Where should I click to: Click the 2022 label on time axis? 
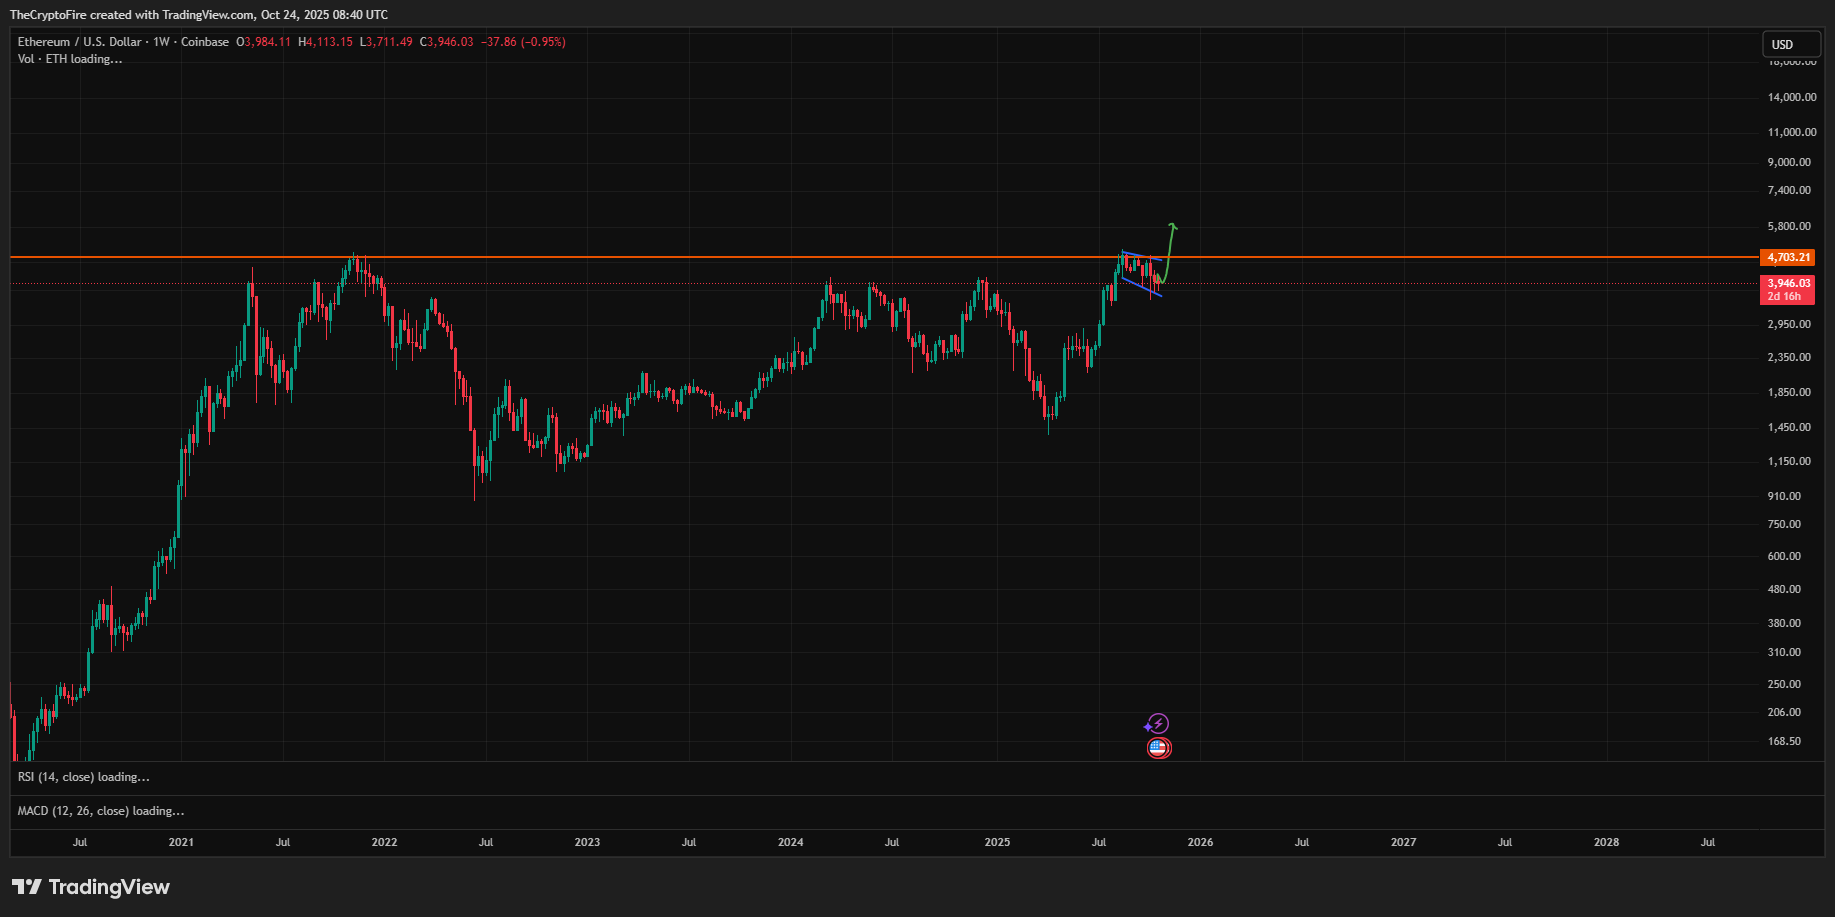point(384,842)
